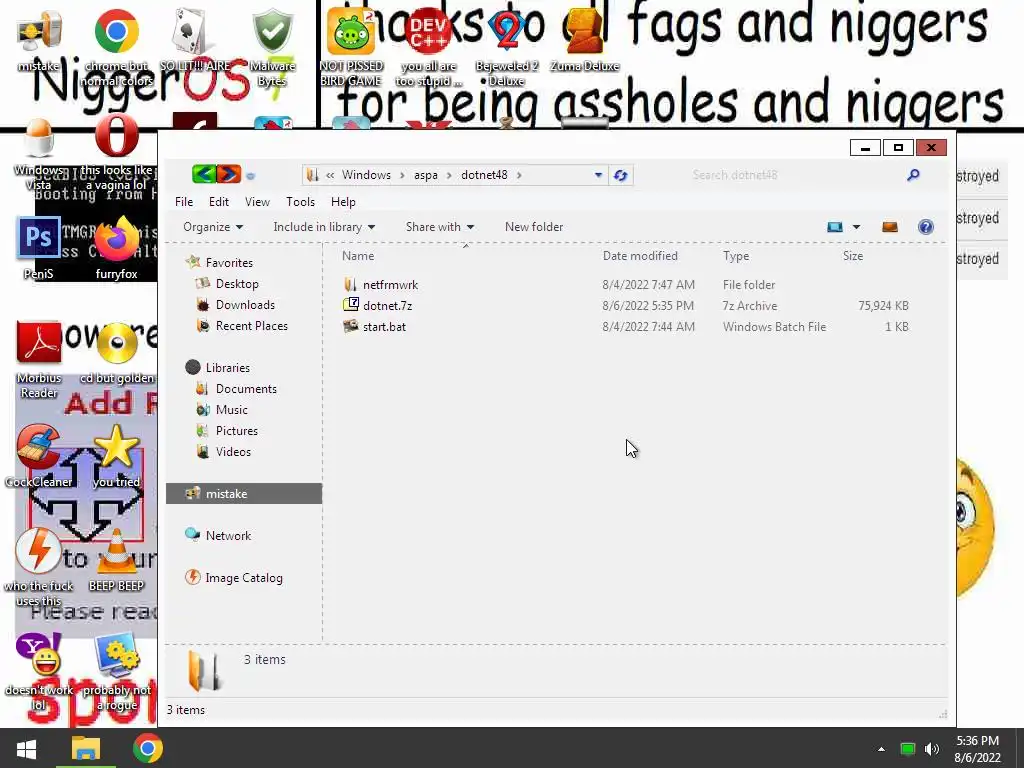Viewport: 1024px width, 768px height.
Task: Open Explorer help question mark icon
Action: (x=925, y=227)
